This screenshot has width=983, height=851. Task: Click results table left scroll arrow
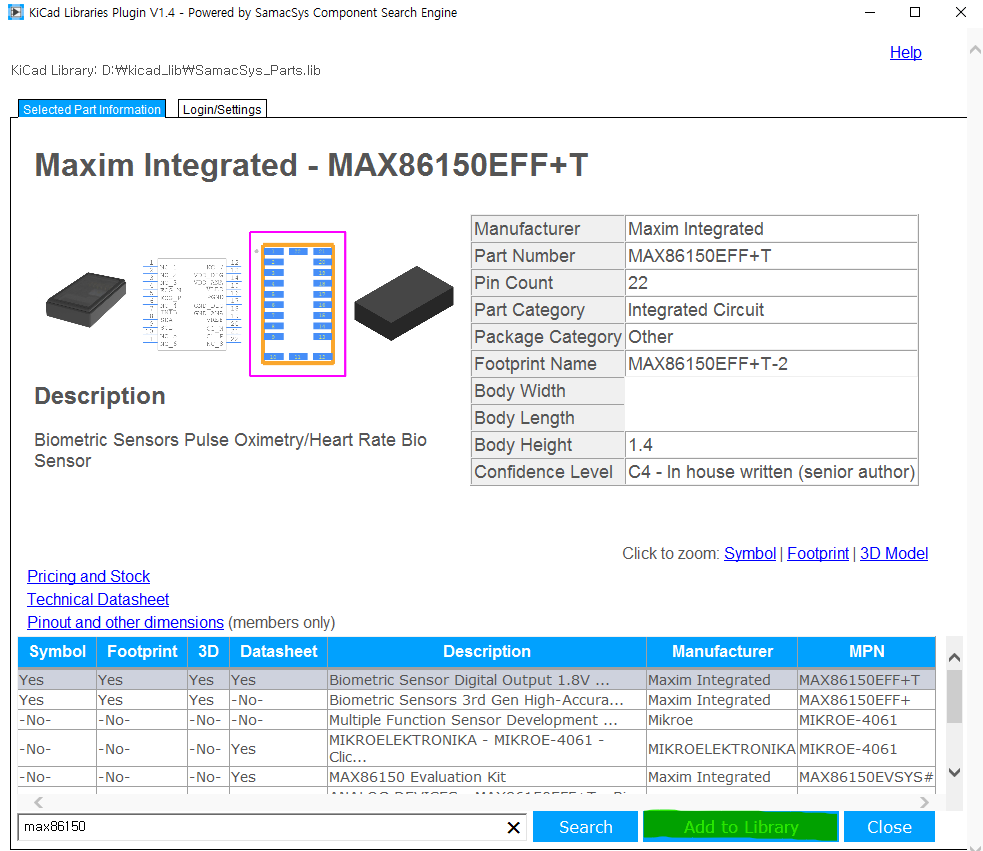pos(38,802)
